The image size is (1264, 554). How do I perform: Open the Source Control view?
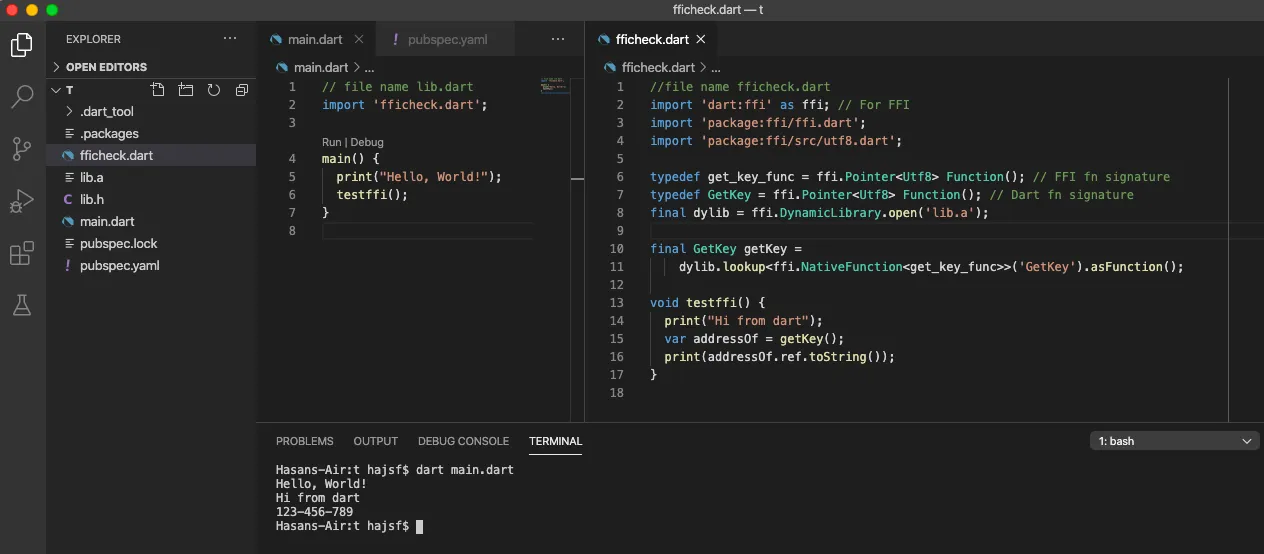tap(22, 150)
